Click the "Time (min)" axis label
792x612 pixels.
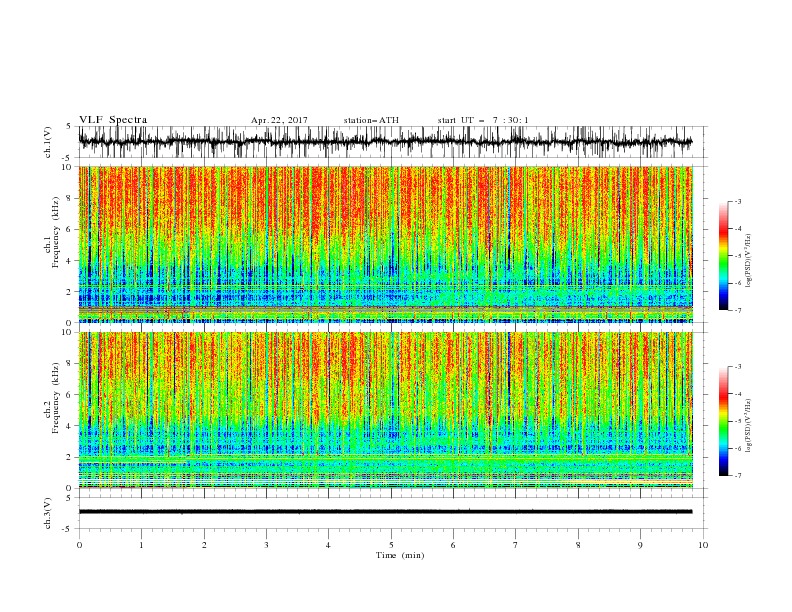click(400, 555)
